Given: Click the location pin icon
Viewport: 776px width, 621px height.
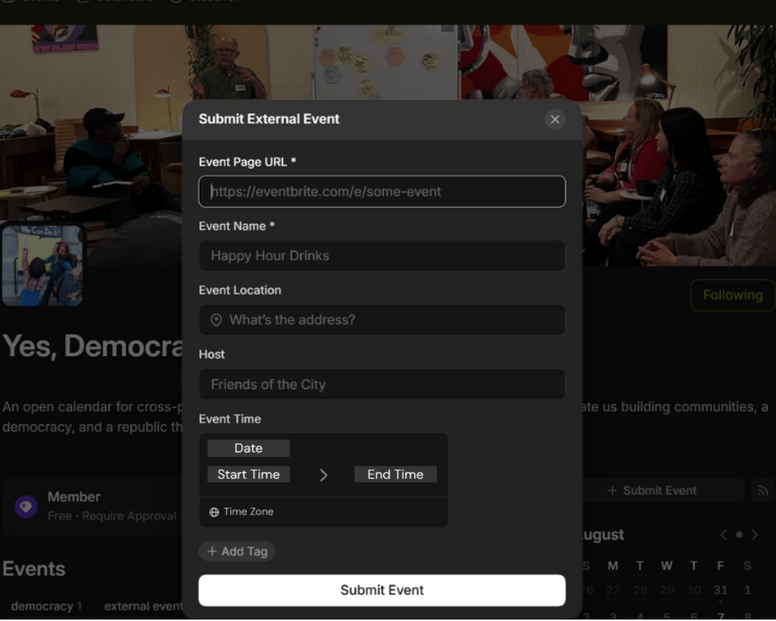Looking at the screenshot, I should [216, 320].
